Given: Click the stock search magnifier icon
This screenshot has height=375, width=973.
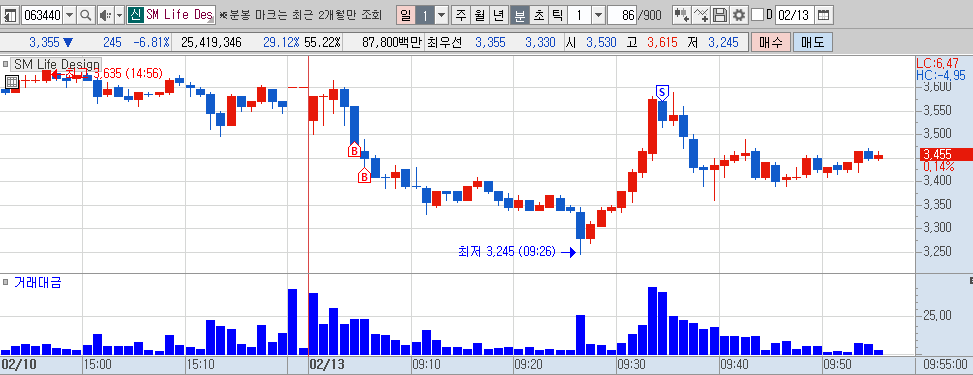Looking at the screenshot, I should (x=86, y=14).
